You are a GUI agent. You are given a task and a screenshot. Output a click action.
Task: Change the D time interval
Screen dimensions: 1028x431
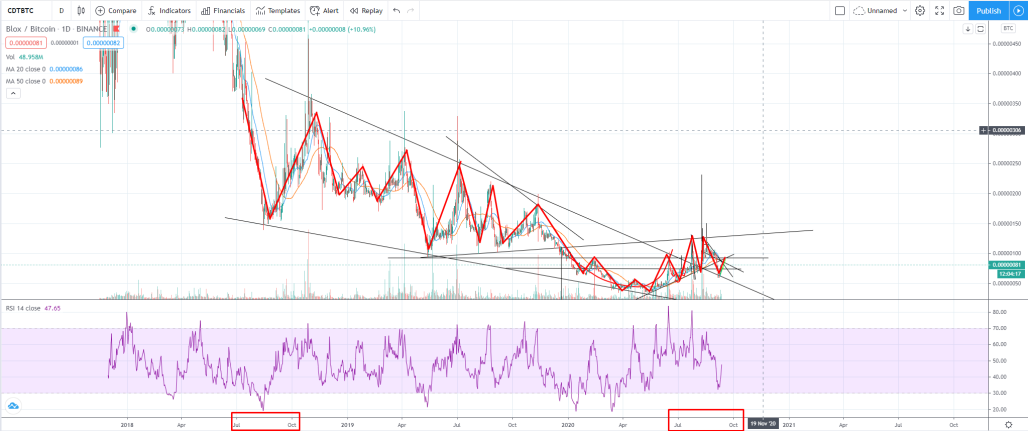62,10
